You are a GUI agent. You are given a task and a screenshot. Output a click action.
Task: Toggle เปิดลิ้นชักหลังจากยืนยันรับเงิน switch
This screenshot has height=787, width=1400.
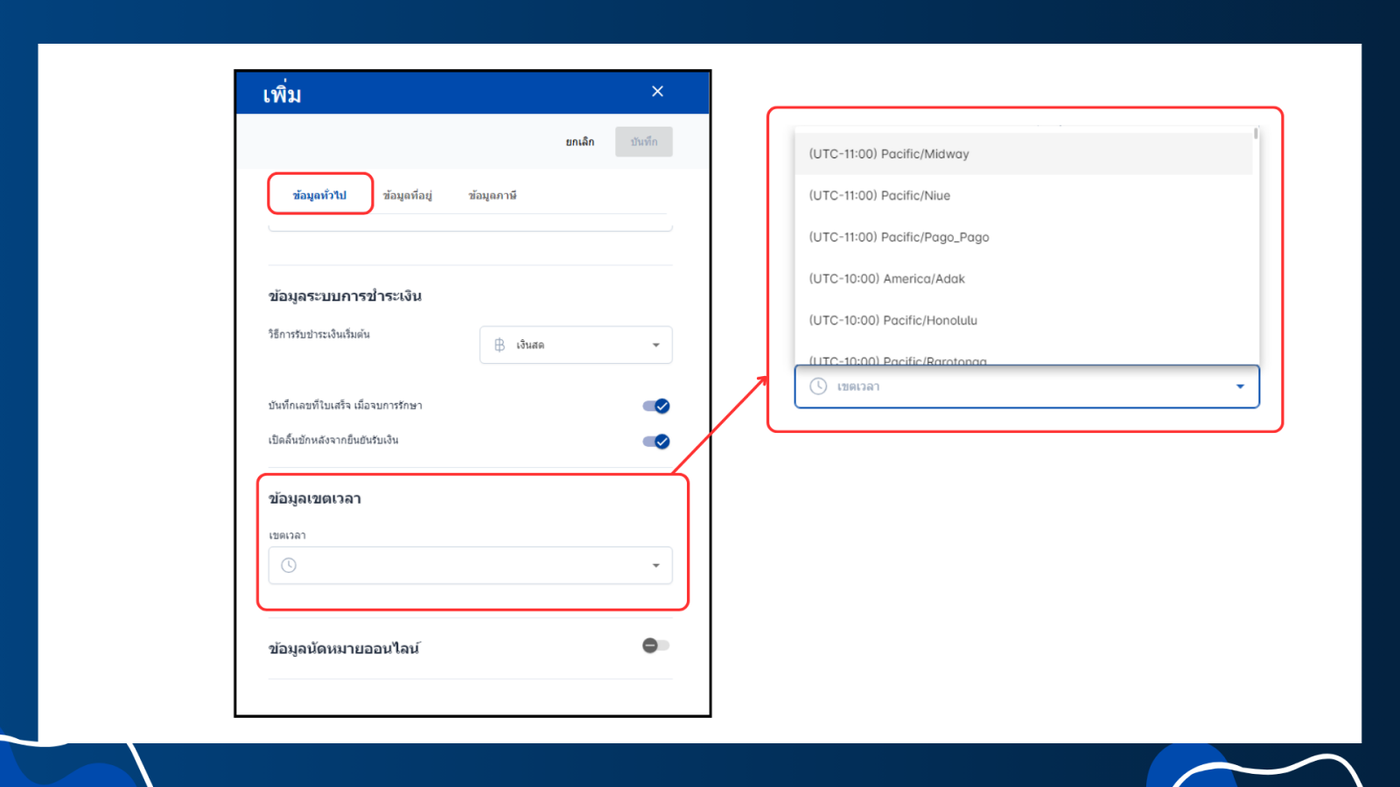pos(656,441)
